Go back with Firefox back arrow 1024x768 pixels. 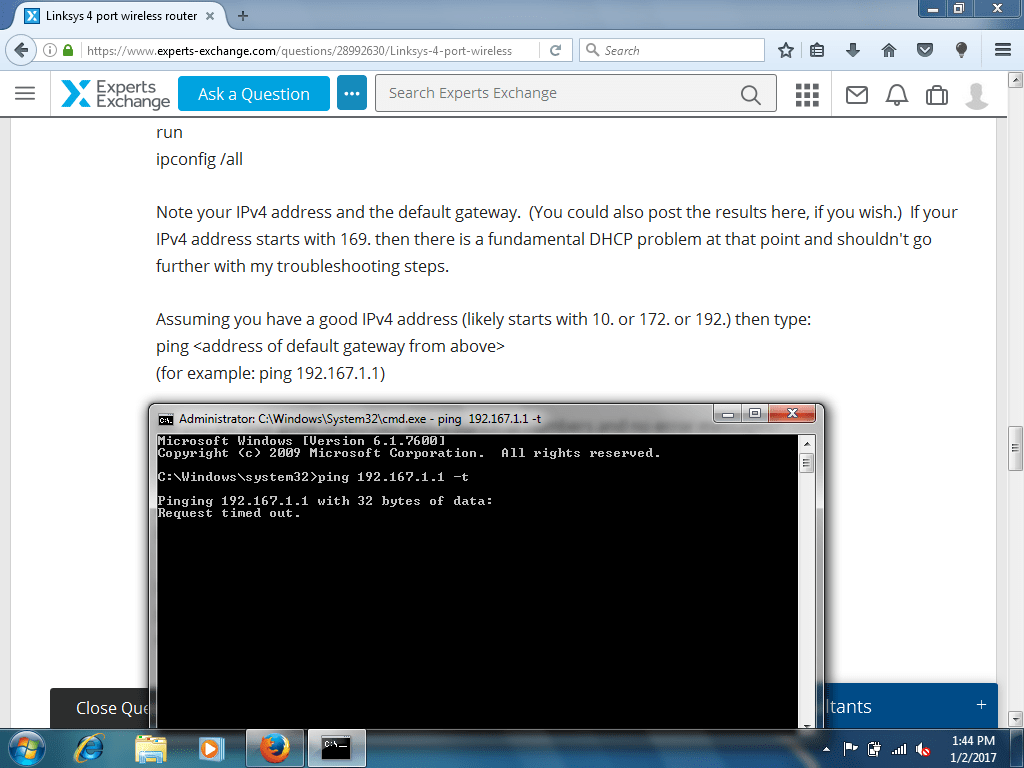pyautogui.click(x=21, y=50)
